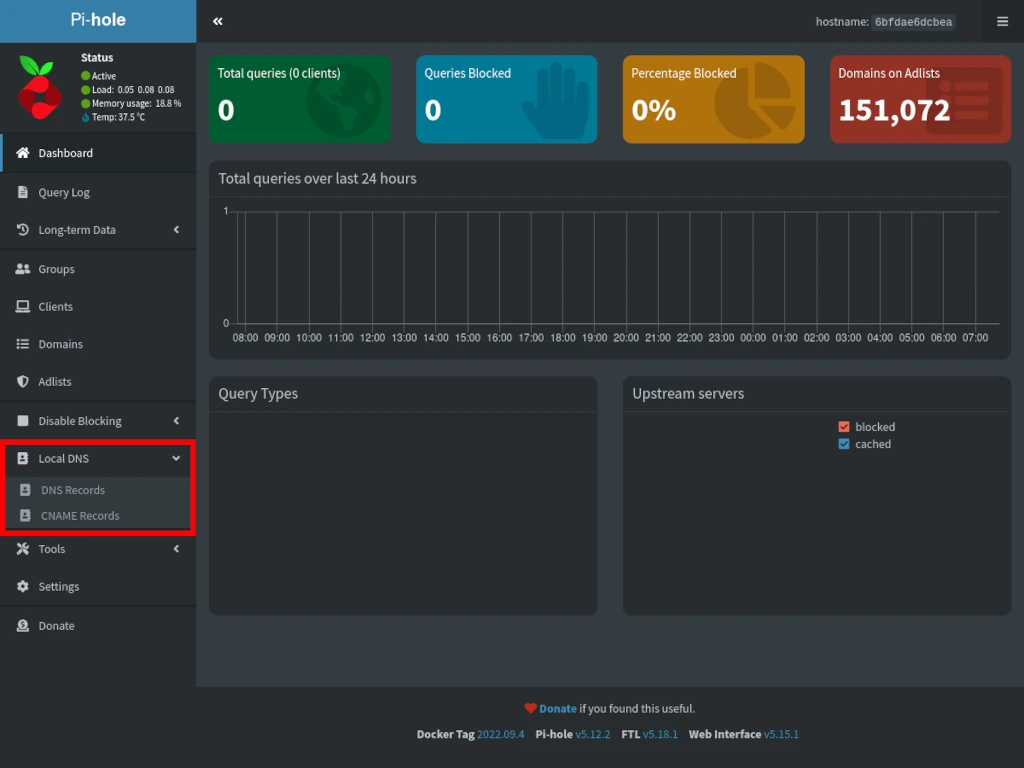Click the Donate sidebar icon
Image resolution: width=1024 pixels, height=768 pixels.
[23, 626]
